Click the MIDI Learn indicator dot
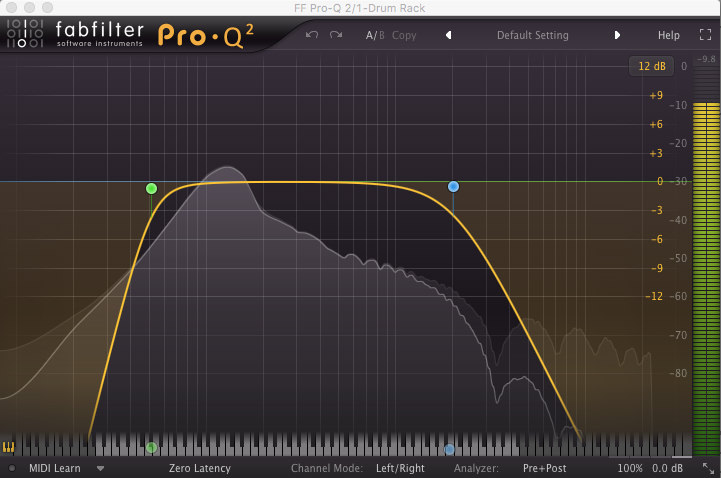 [12, 468]
